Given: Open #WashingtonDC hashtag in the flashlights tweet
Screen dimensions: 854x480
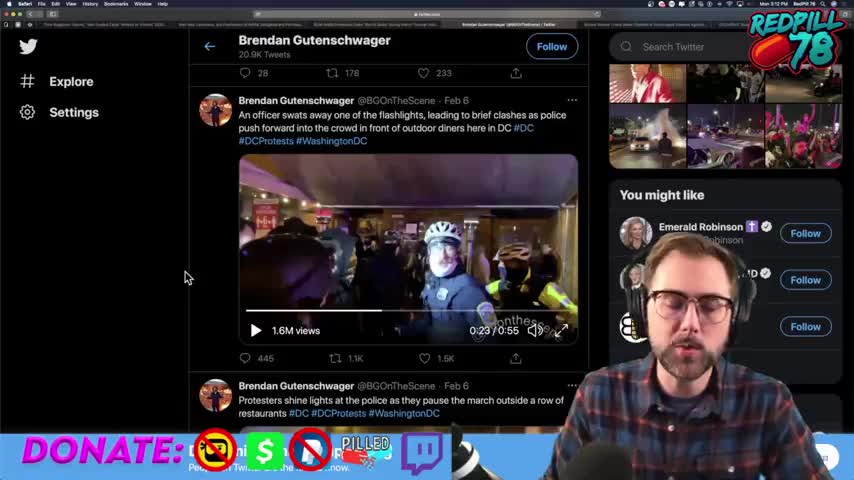Looking at the screenshot, I should point(332,141).
